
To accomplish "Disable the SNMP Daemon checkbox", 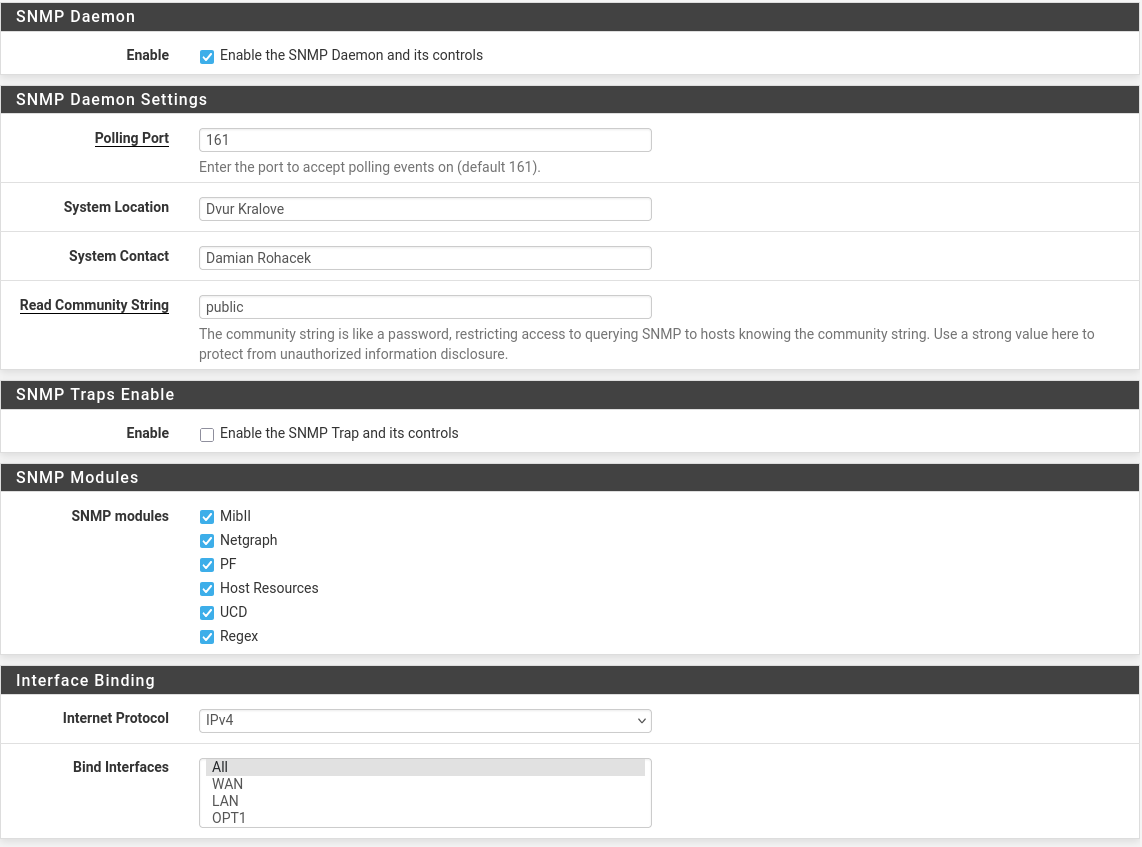I will 207,57.
